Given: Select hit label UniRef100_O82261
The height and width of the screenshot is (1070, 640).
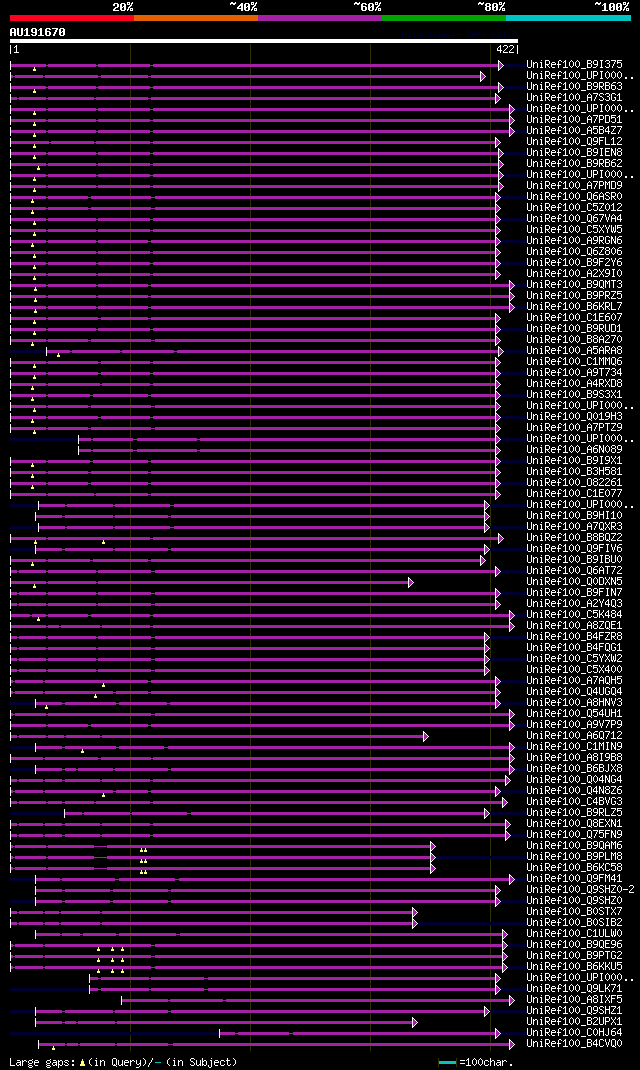Looking at the screenshot, I should (x=574, y=482).
